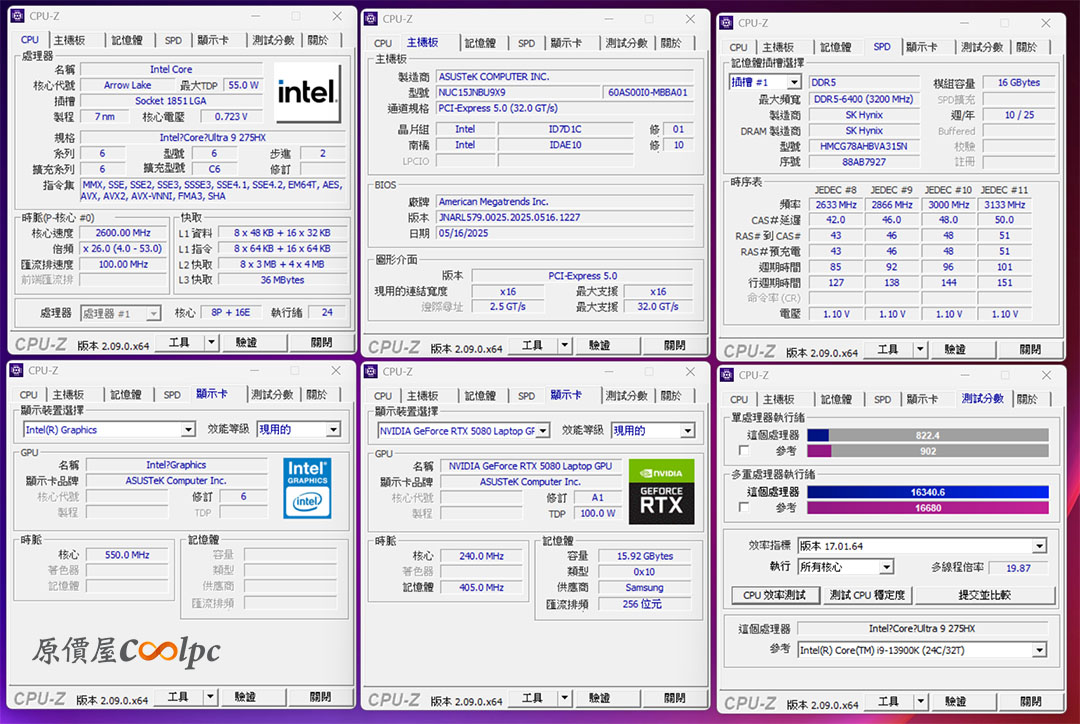Viewport: 1080px width, 724px height.
Task: Close the CPU tab window with the X
Action: coord(337,16)
